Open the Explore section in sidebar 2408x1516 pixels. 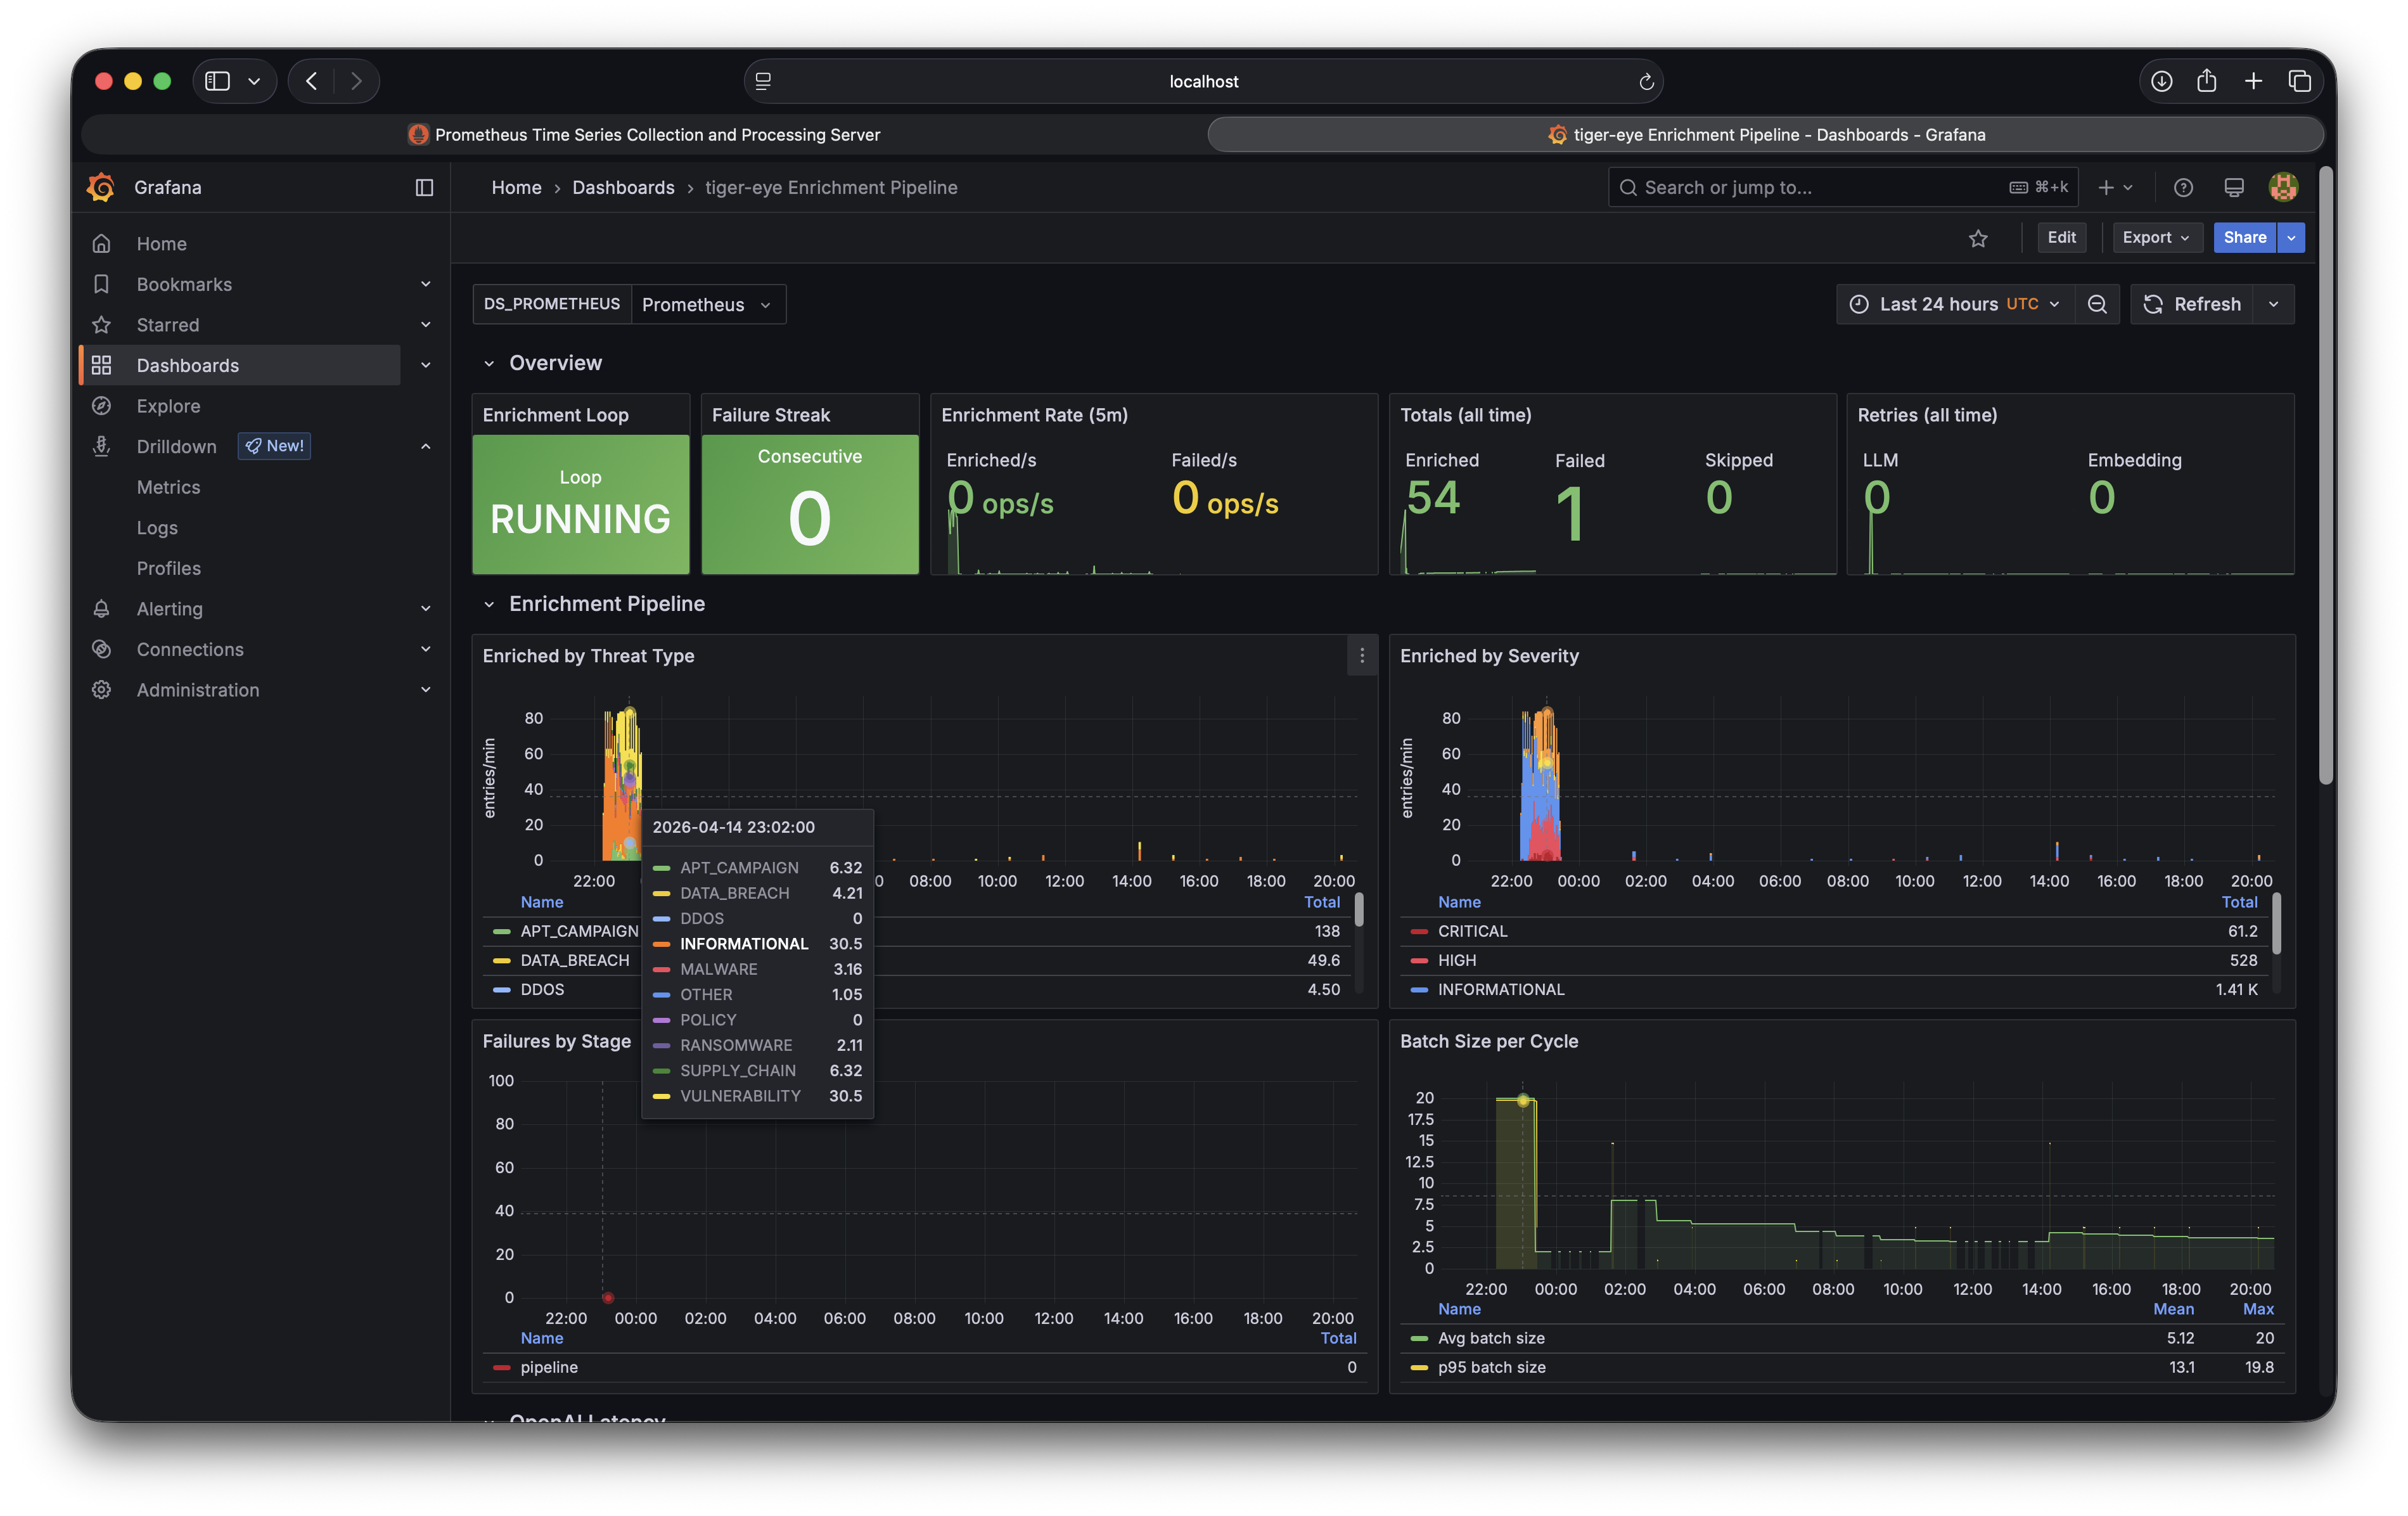(168, 405)
